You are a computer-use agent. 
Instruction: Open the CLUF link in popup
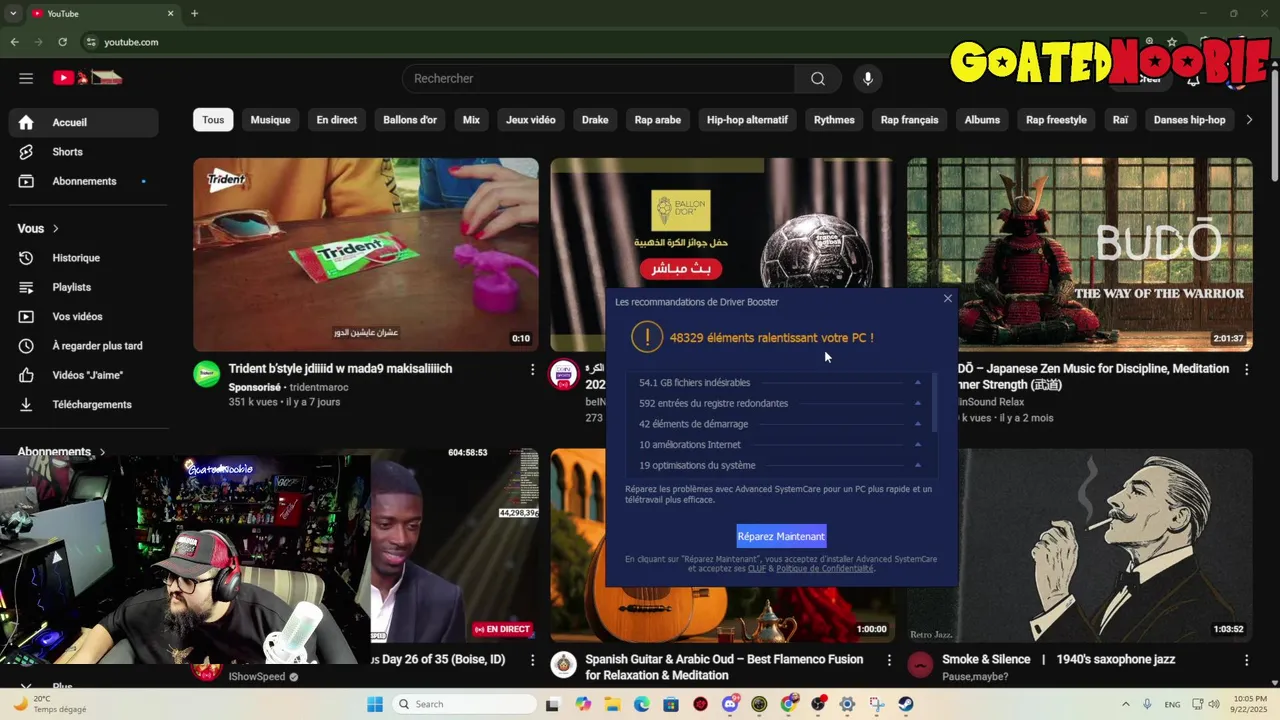[757, 569]
